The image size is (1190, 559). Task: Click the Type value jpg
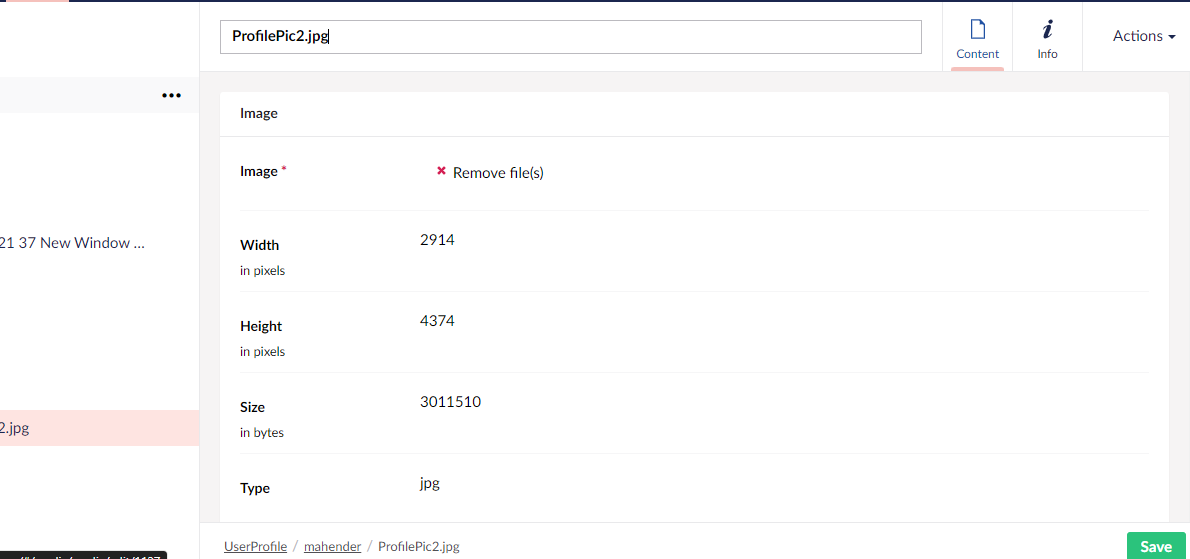coord(430,483)
